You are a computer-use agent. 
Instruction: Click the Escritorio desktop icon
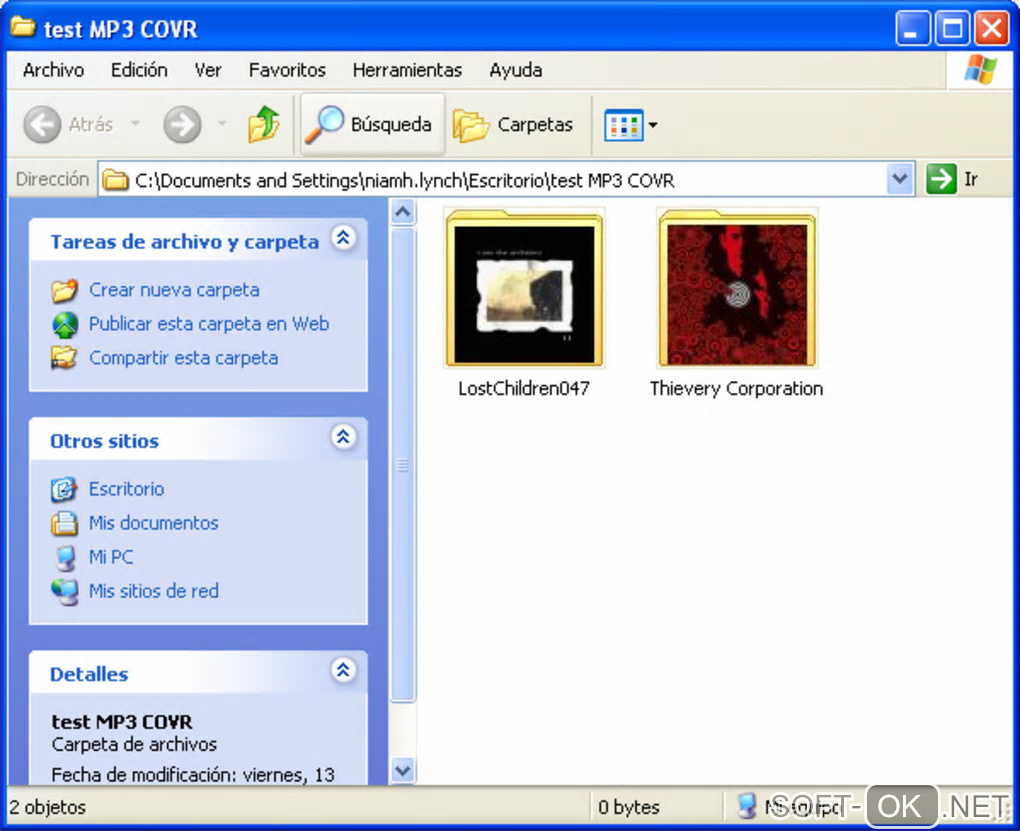[64, 489]
